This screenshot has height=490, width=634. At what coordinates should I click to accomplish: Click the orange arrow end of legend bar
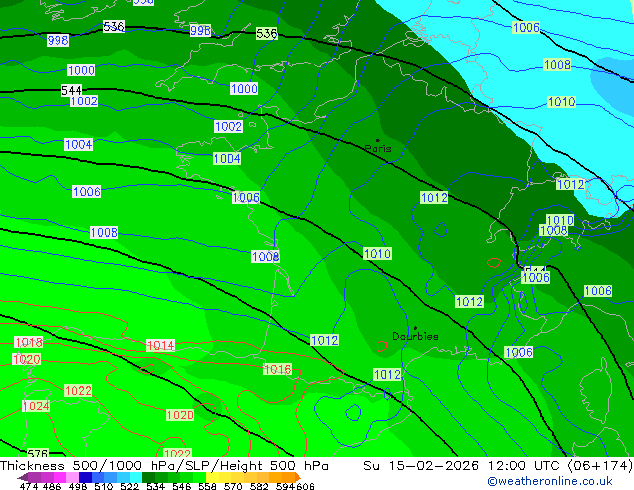[298, 477]
